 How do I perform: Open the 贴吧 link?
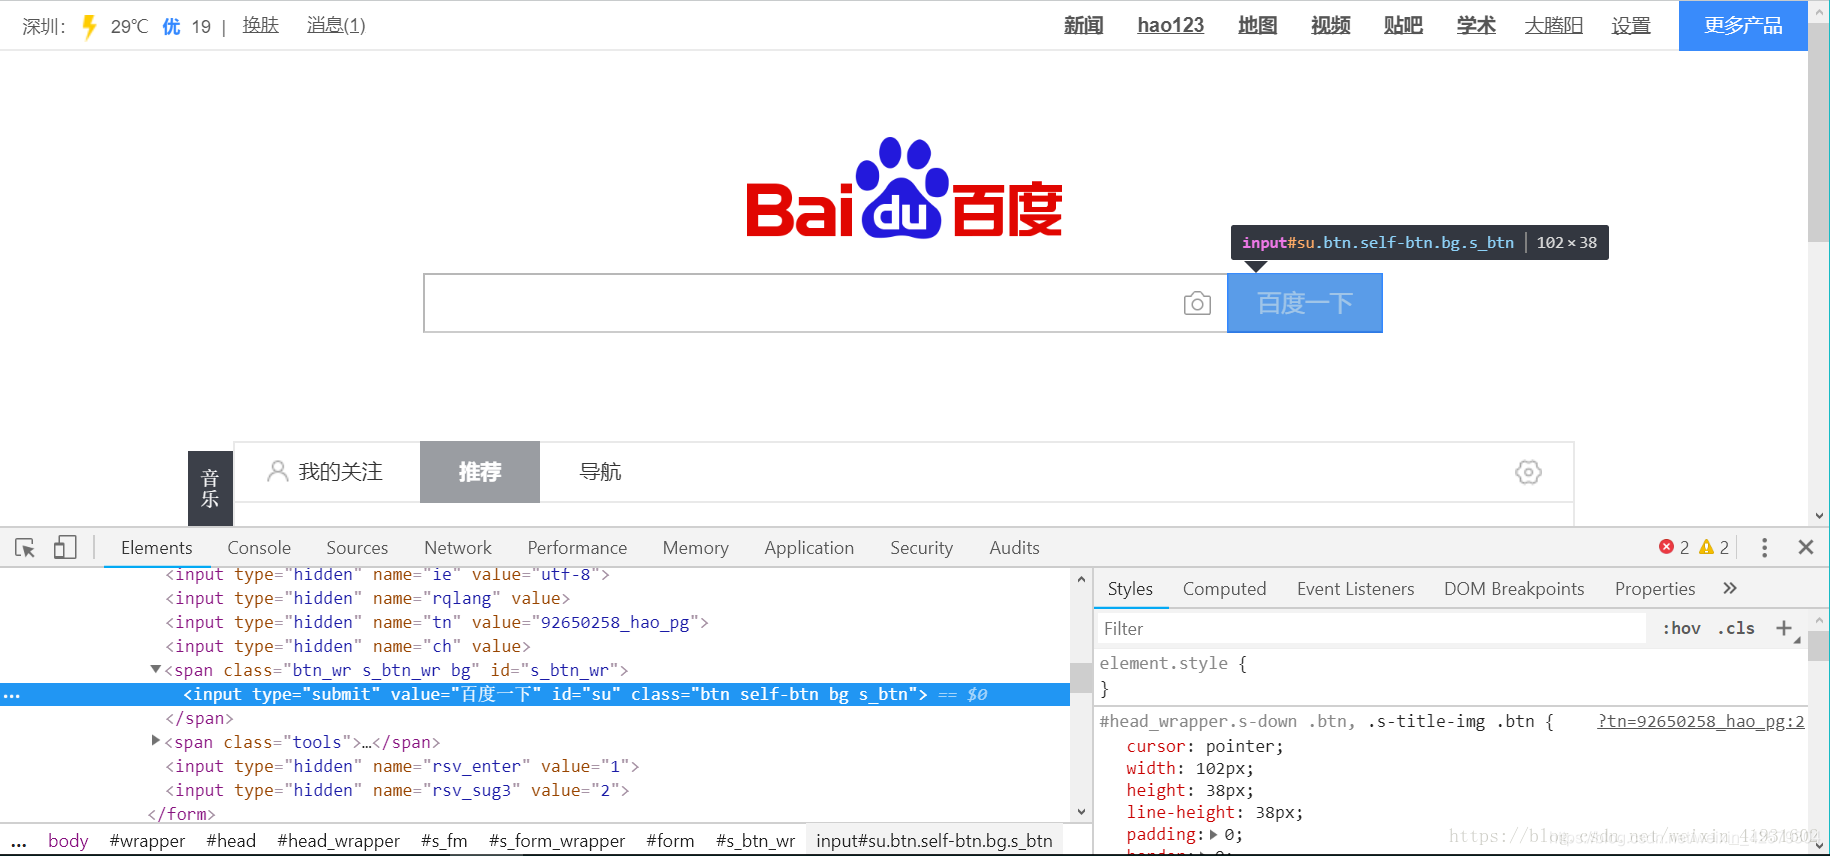click(1403, 26)
